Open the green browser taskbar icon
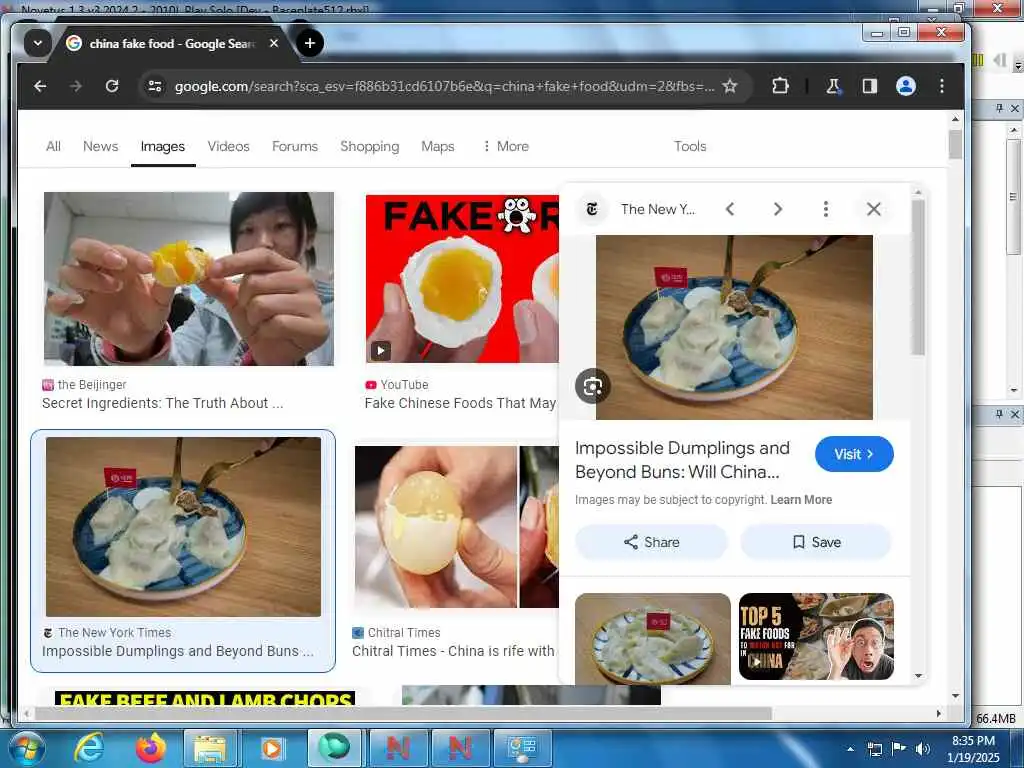This screenshot has width=1024, height=768. pyautogui.click(x=334, y=748)
